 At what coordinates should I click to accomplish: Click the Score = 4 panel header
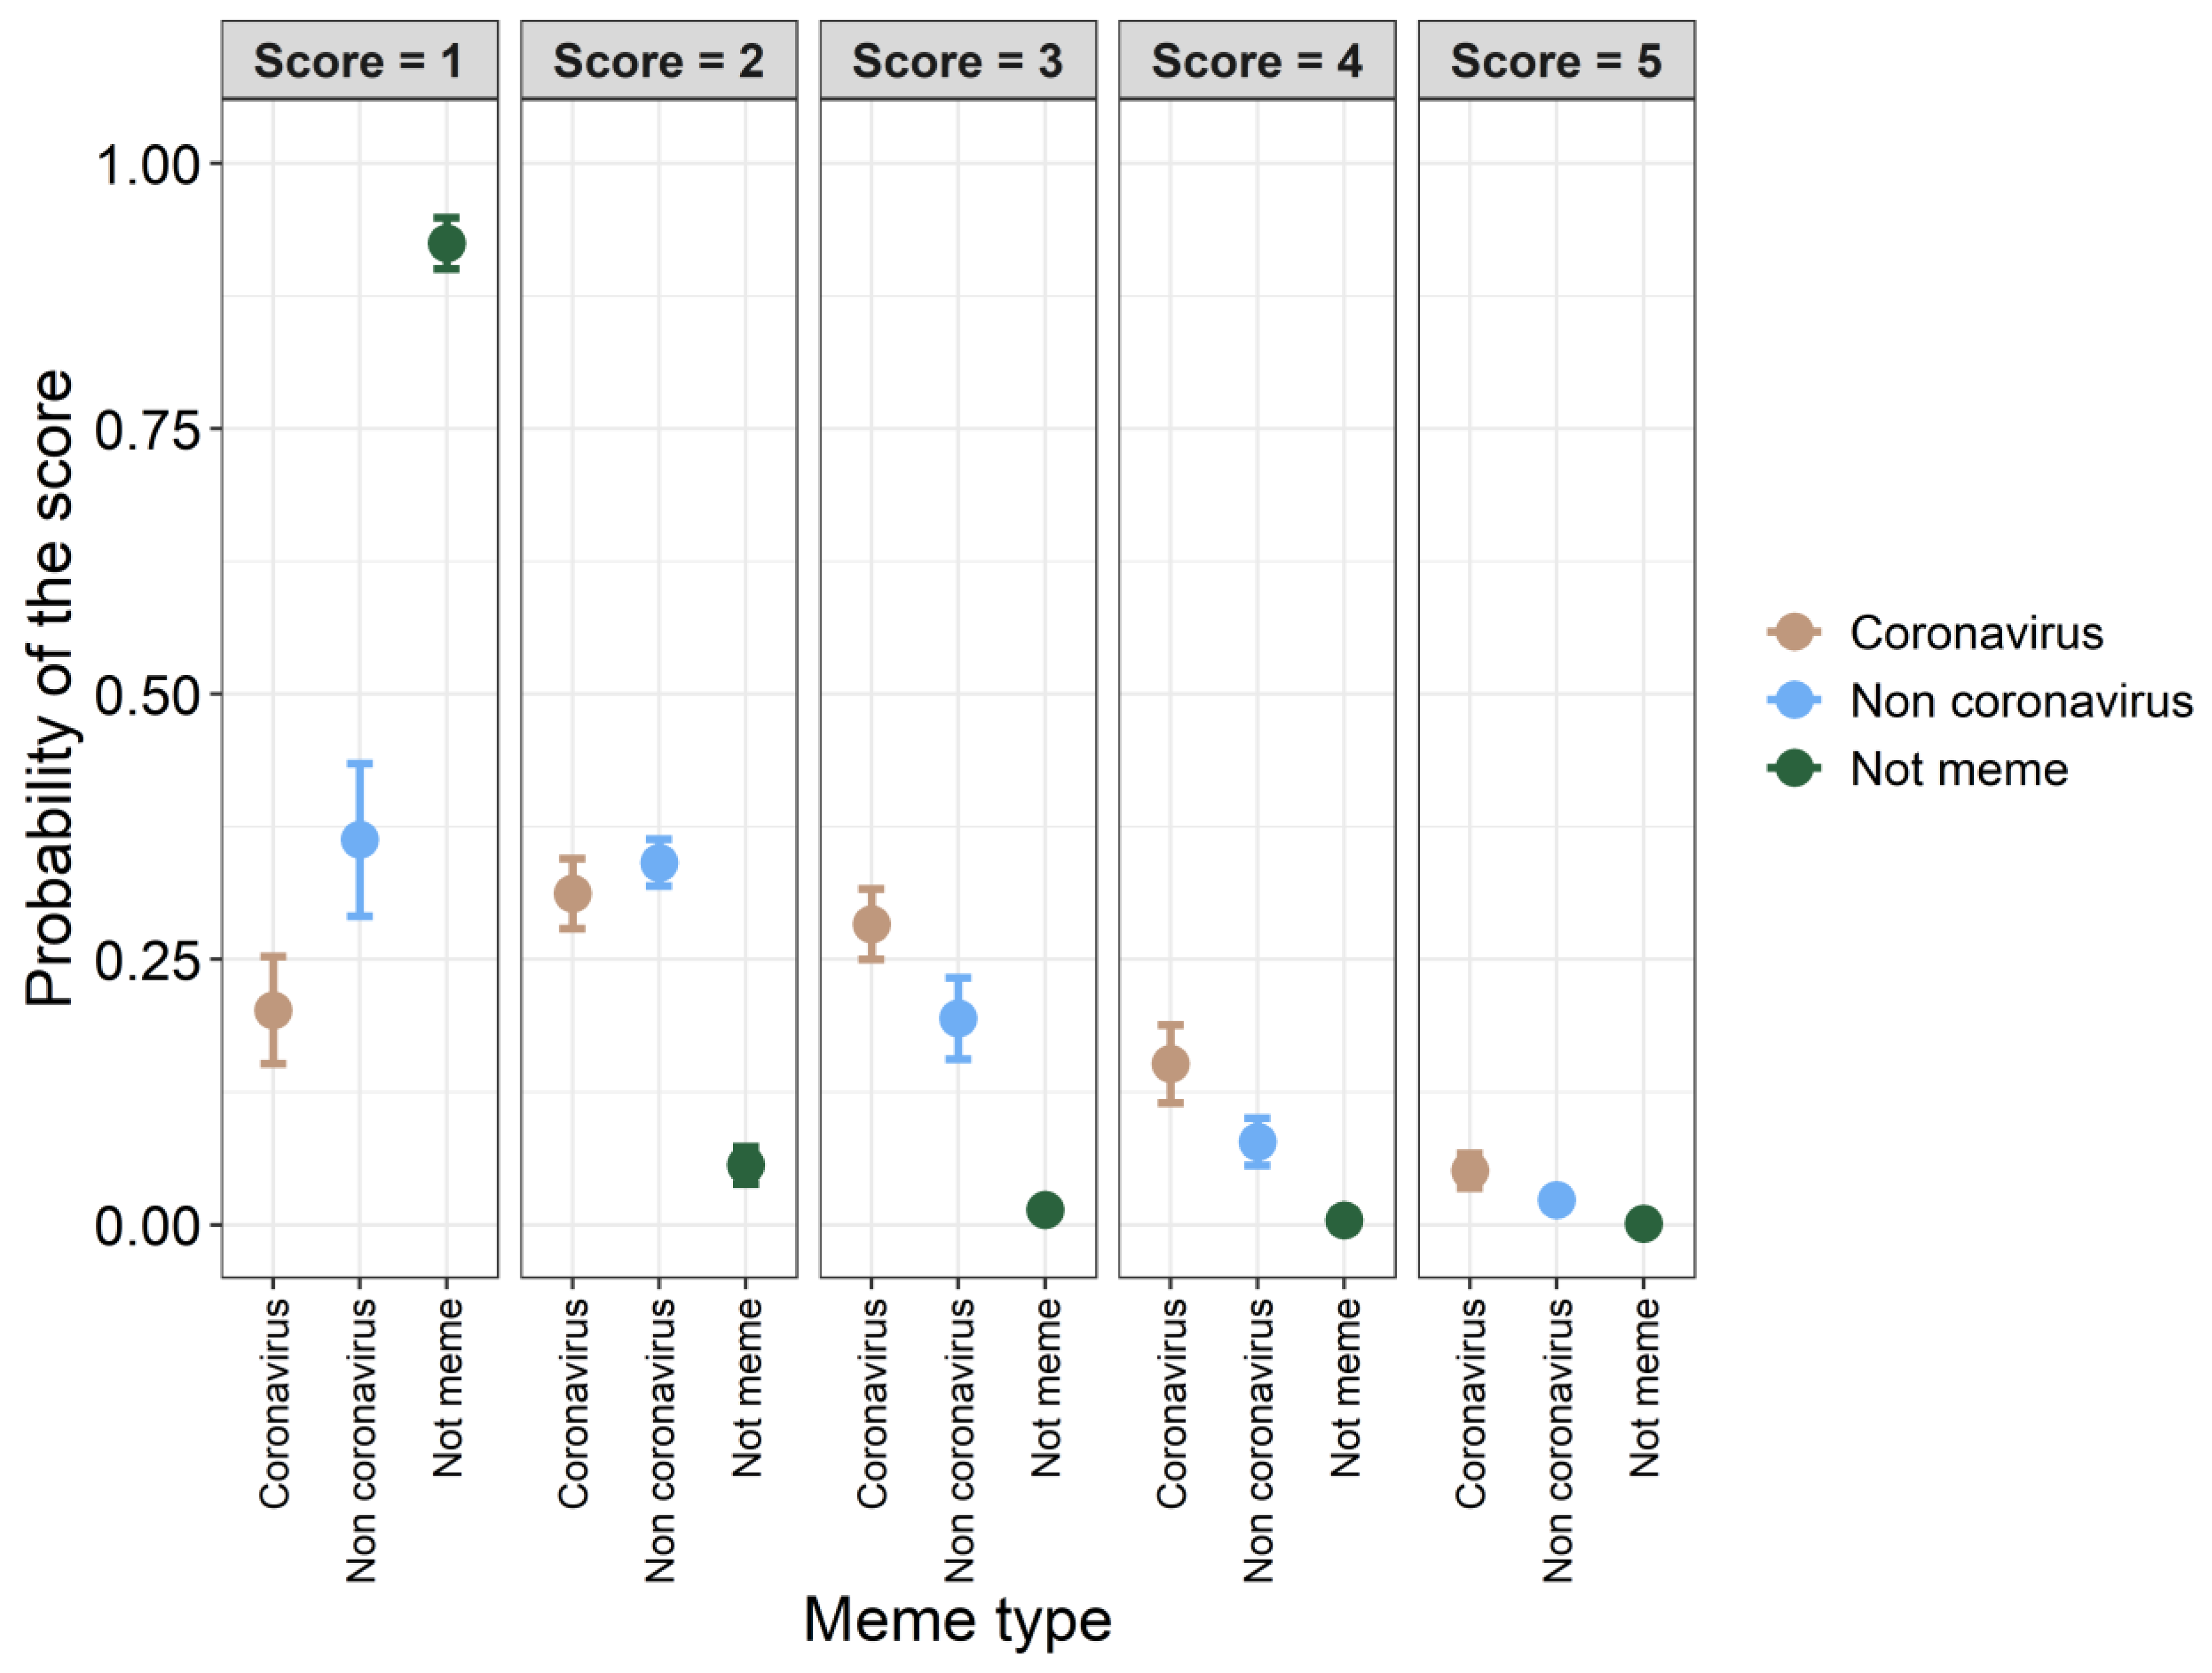[x=1256, y=61]
